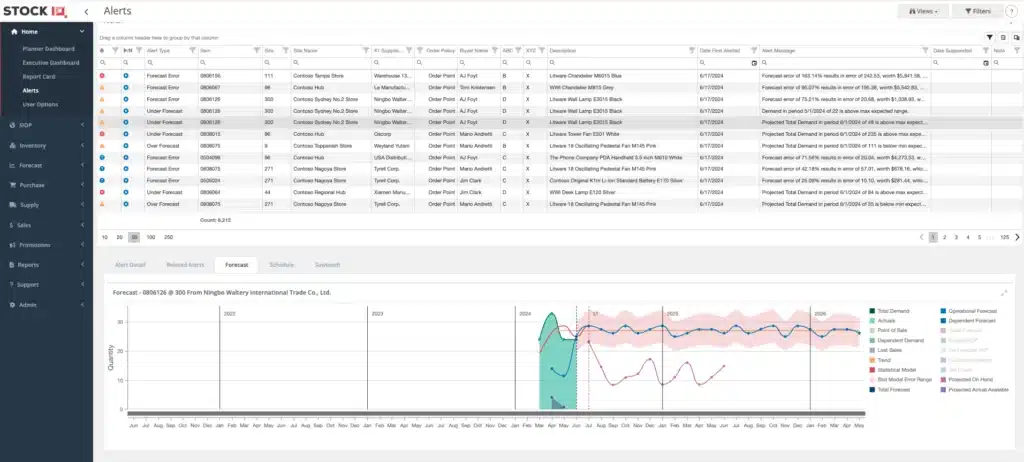The width and height of the screenshot is (1024, 462).
Task: Click the filter funnel on Date Suspended column
Action: [x=985, y=50]
